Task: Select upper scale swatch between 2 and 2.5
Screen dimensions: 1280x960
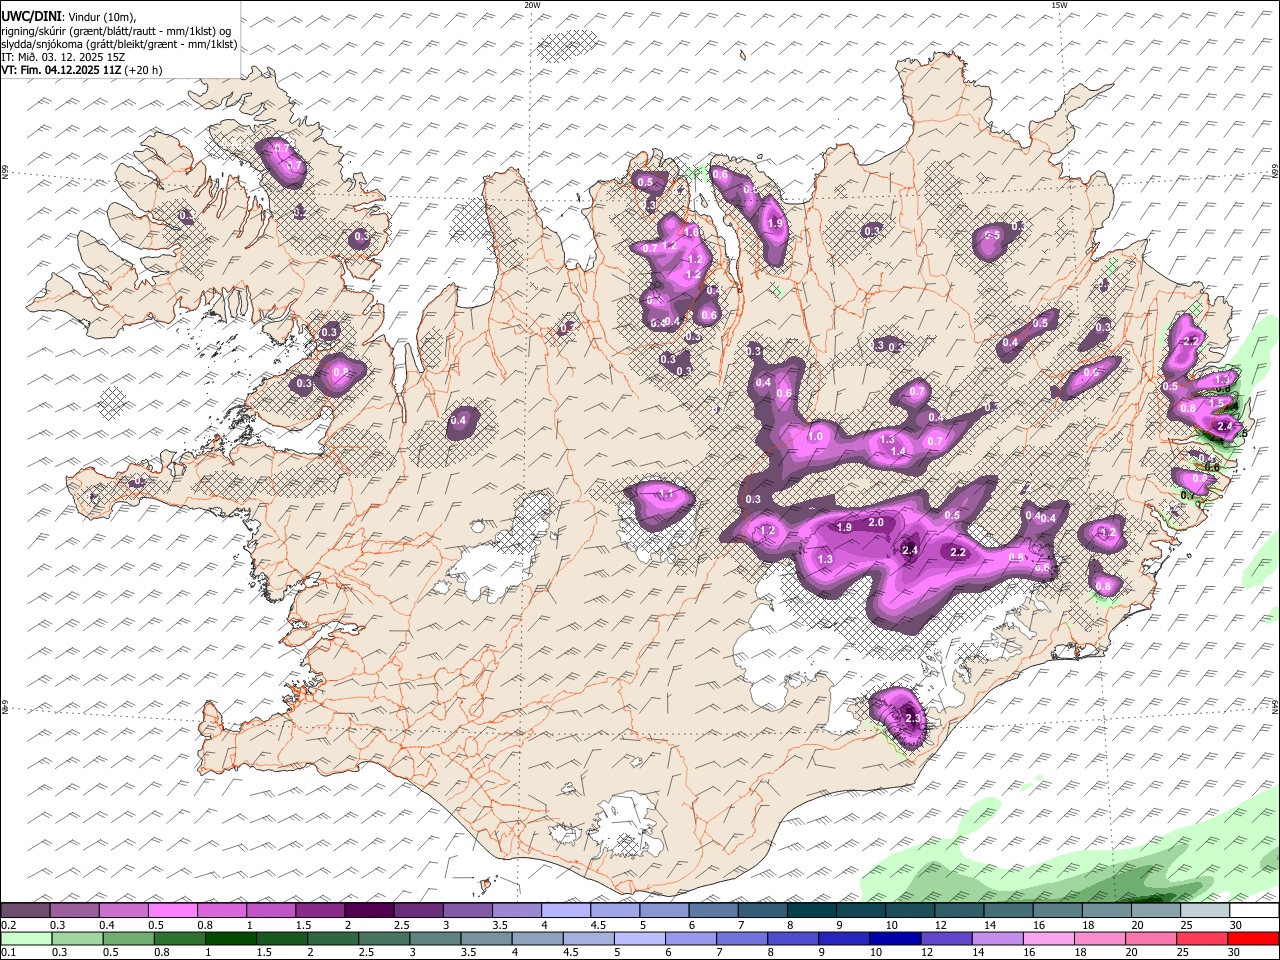Action: click(x=369, y=910)
